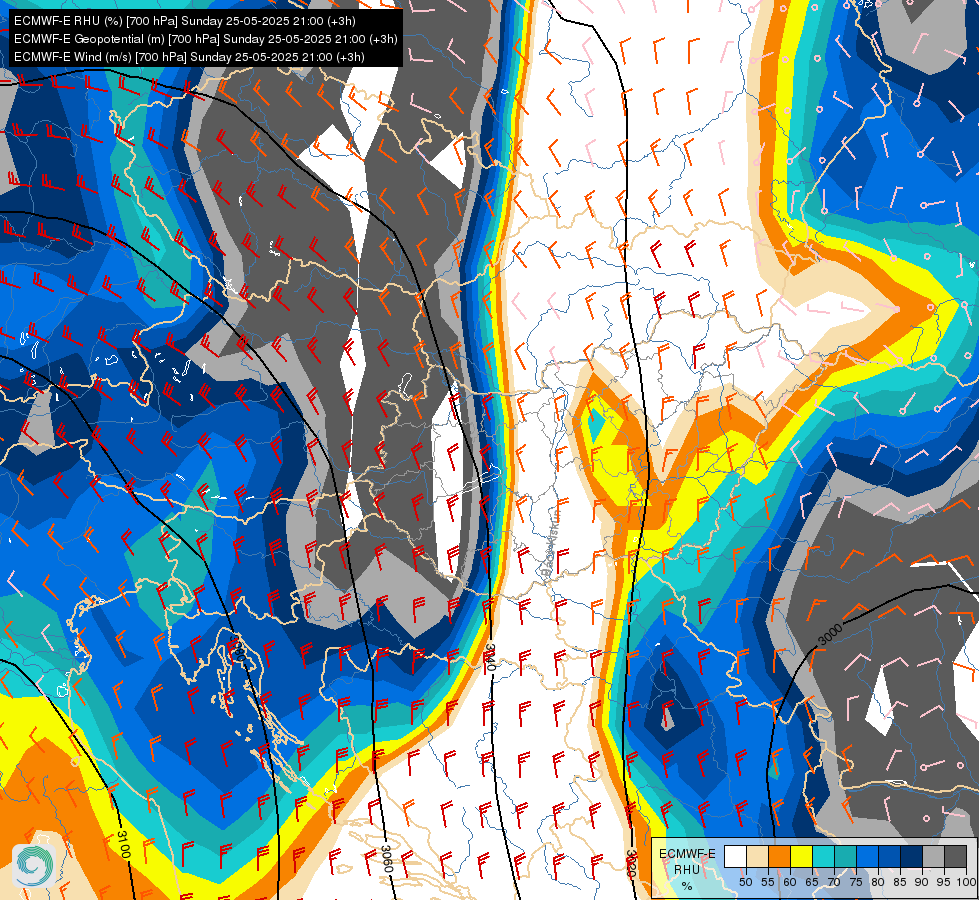The height and width of the screenshot is (900, 979).
Task: Click the 'ECMWF-E Wind (m/s)' header line
Action: pos(189,57)
